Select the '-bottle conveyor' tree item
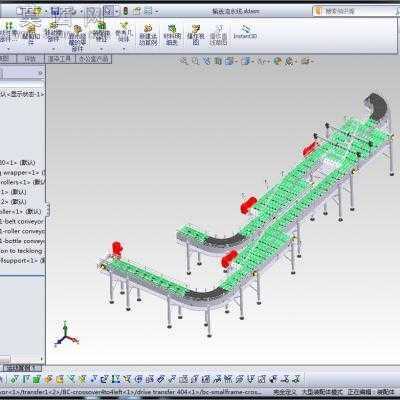This screenshot has height=400, width=400. 22,241
